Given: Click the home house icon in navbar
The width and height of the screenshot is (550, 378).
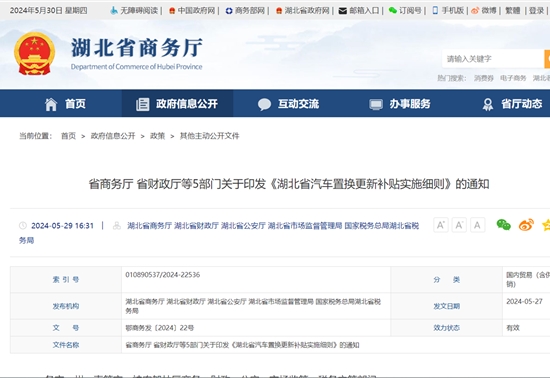Looking at the screenshot, I should coord(51,104).
